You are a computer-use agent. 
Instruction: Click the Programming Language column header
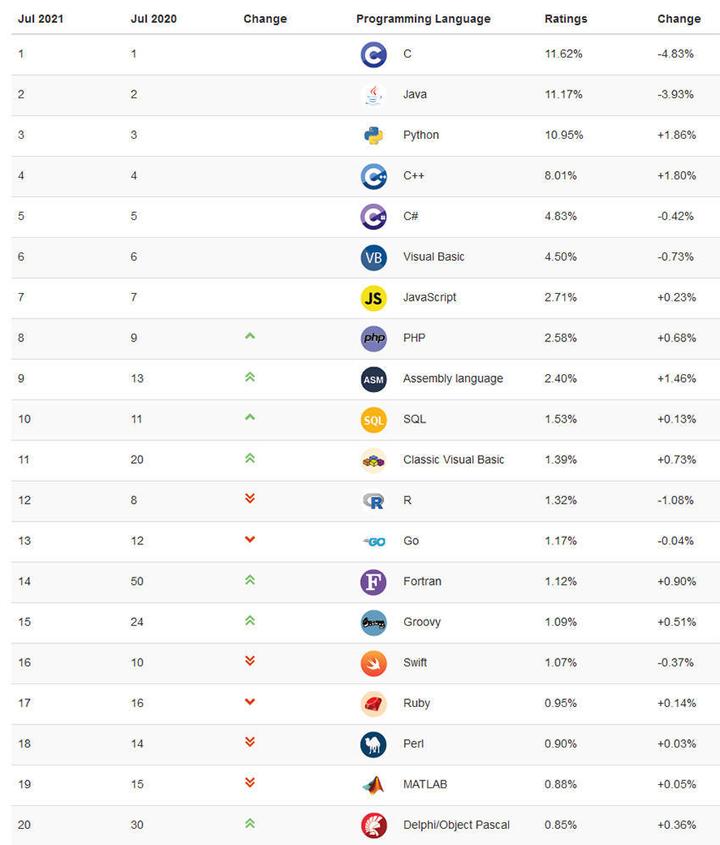[x=423, y=19]
